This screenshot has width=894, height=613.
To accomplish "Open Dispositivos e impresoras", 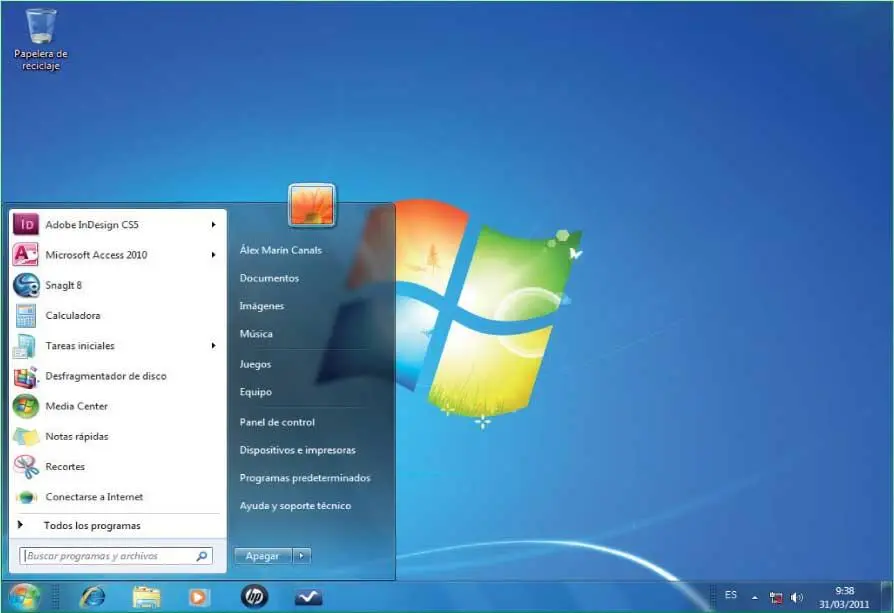I will tap(298, 450).
